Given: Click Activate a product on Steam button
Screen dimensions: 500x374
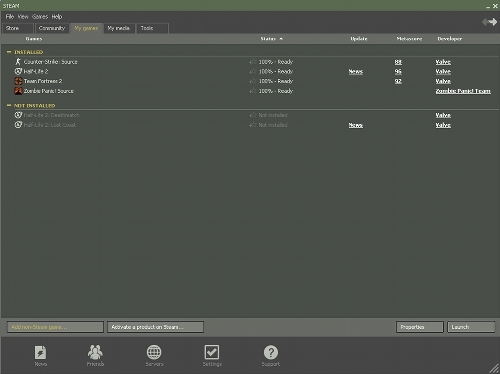Looking at the screenshot, I should pyautogui.click(x=155, y=327).
